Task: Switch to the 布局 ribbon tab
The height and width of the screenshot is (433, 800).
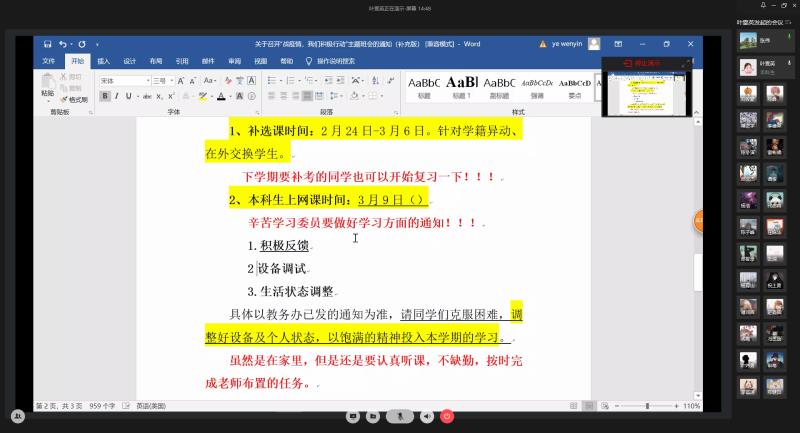Action: tap(156, 61)
